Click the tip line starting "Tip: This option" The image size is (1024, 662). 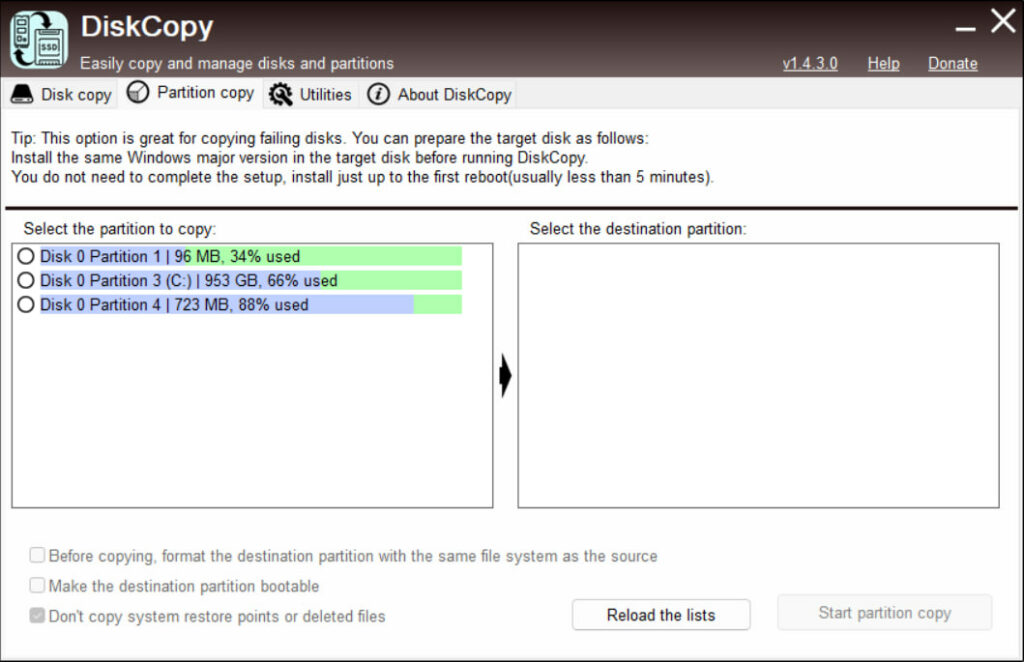(x=330, y=138)
